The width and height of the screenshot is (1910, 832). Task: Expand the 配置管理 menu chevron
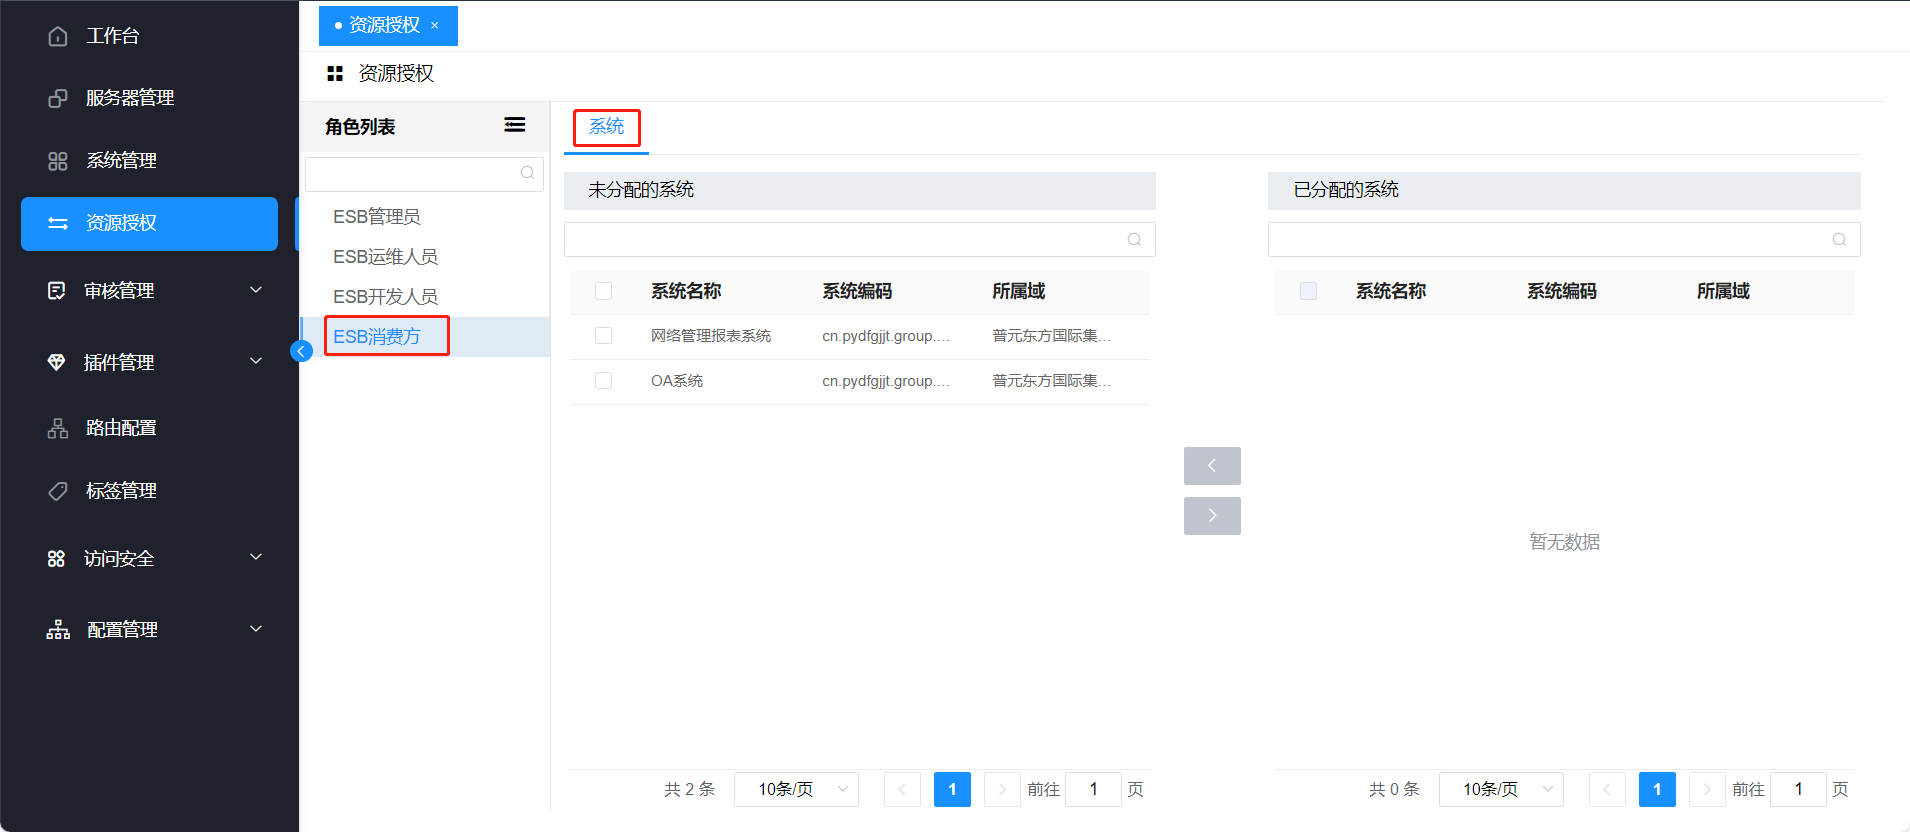coord(256,629)
